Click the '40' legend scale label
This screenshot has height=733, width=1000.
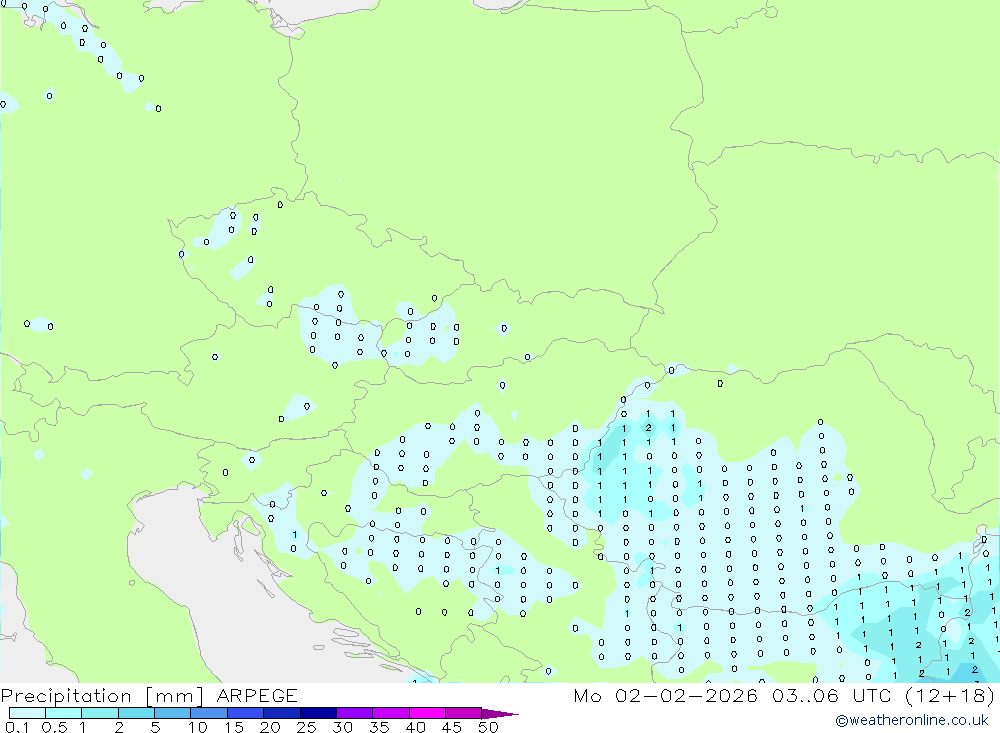tap(415, 727)
